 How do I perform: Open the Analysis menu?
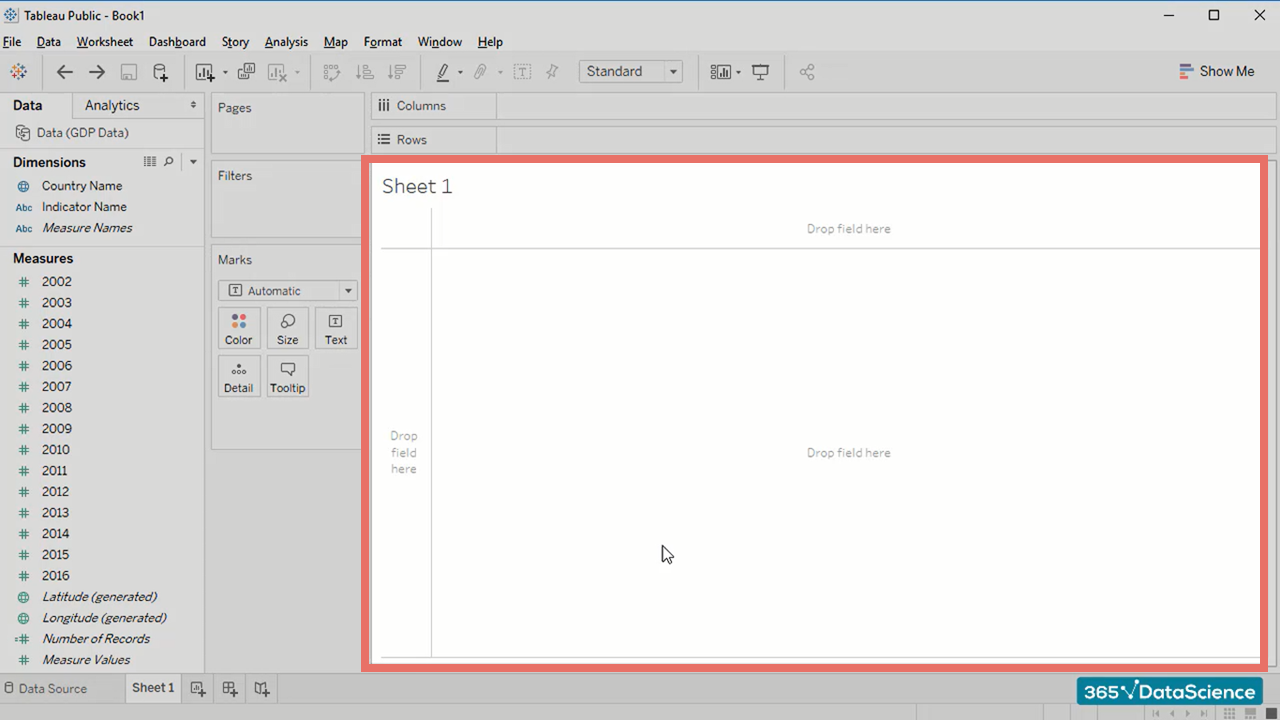[286, 42]
